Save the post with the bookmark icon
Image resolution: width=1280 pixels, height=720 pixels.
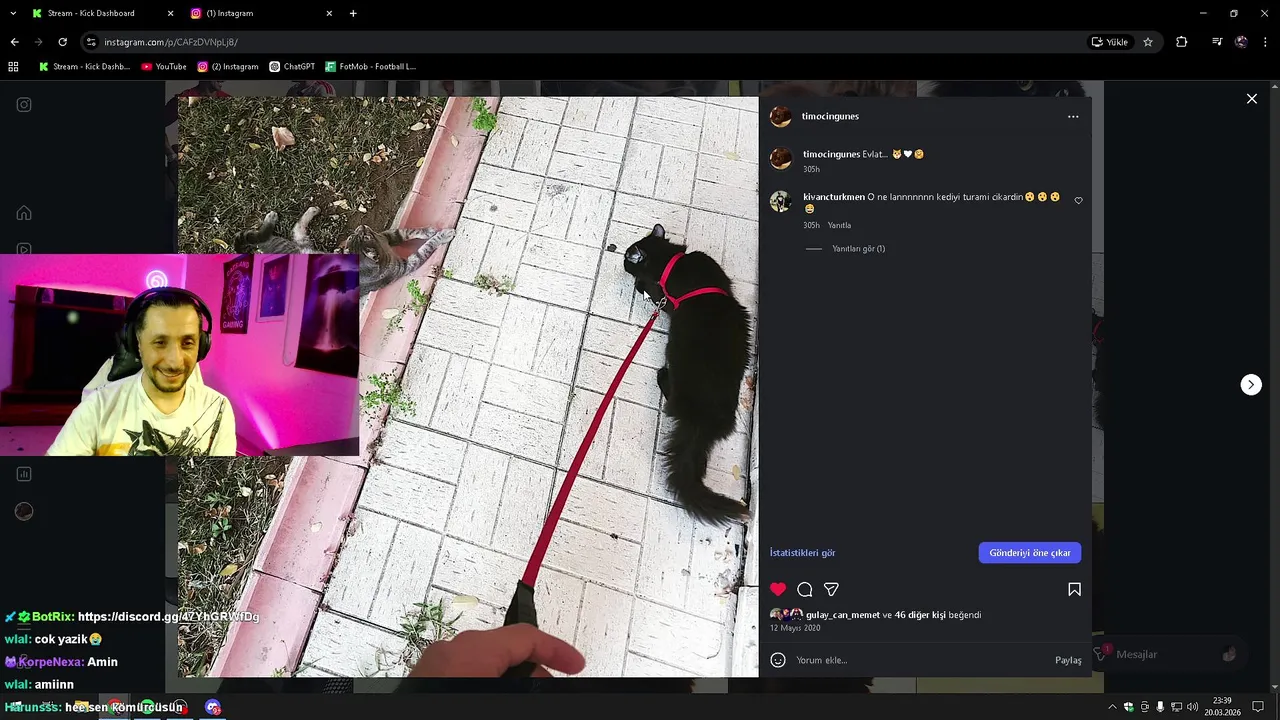[1074, 590]
